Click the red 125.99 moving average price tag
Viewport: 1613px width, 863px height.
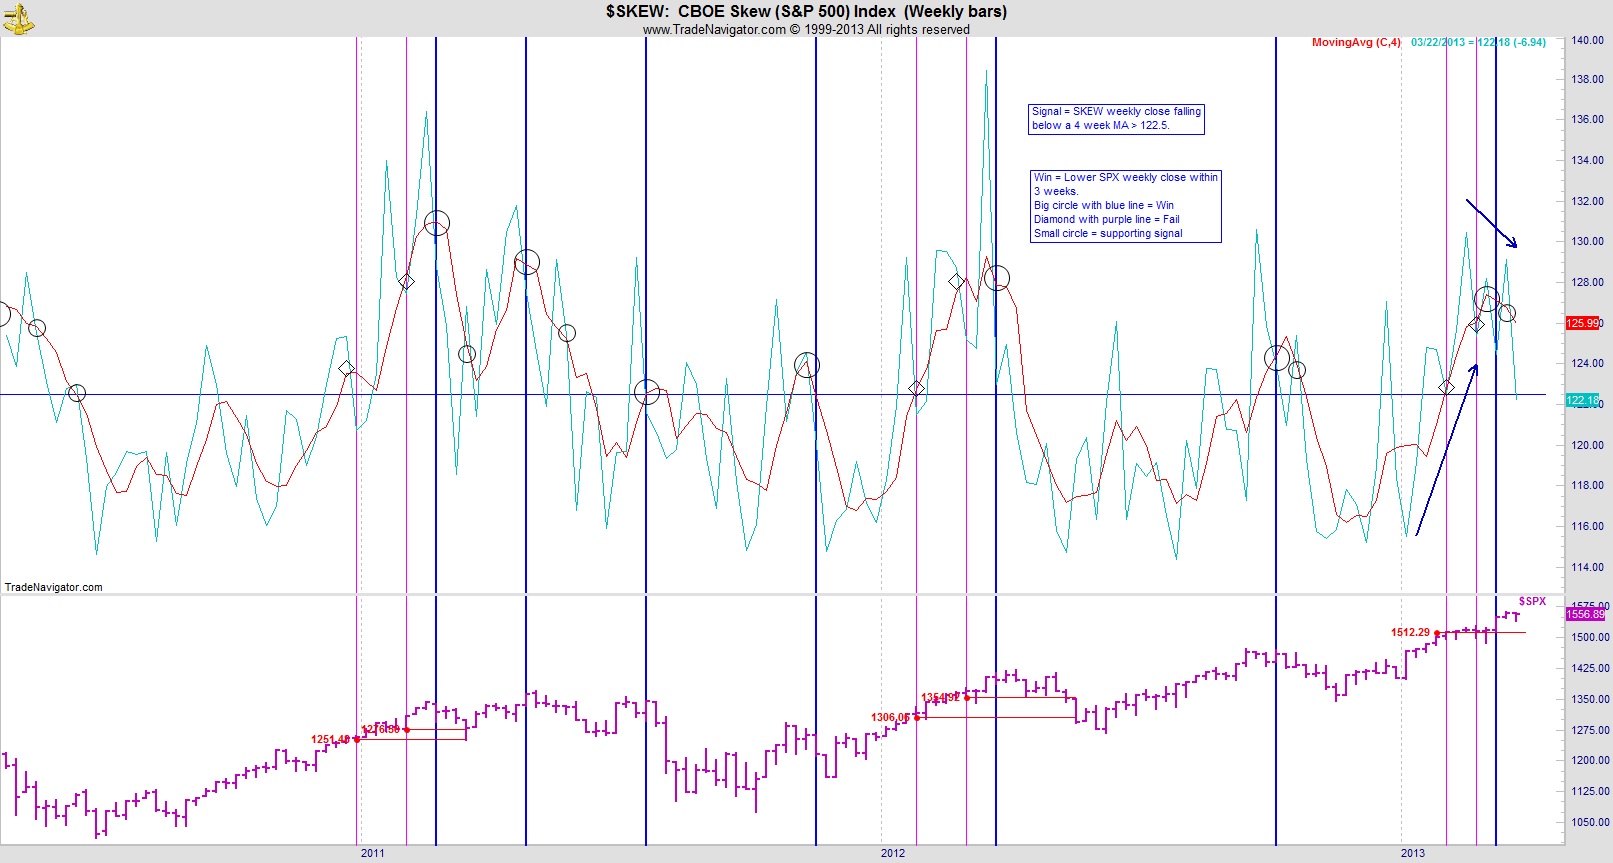click(x=1583, y=323)
